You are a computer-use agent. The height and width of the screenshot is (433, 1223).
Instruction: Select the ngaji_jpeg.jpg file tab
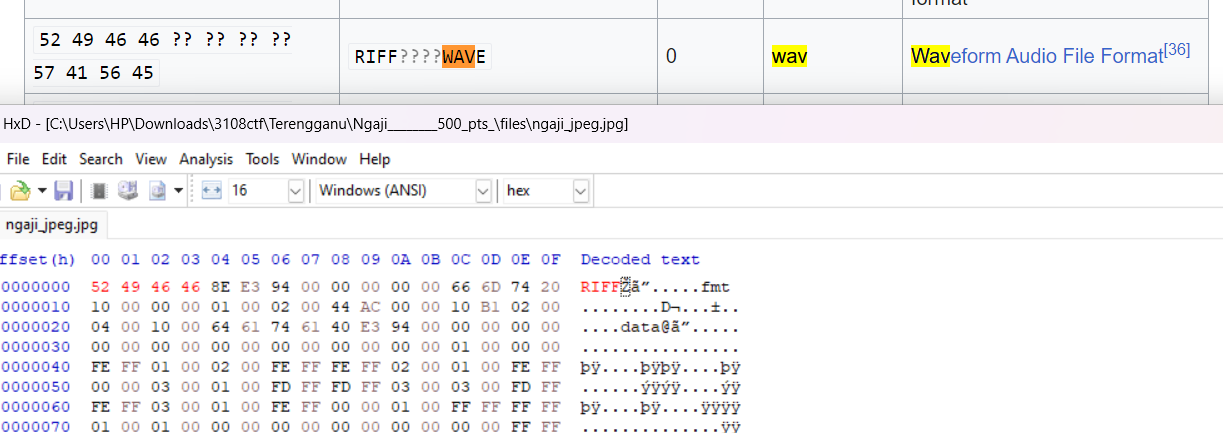click(x=54, y=225)
